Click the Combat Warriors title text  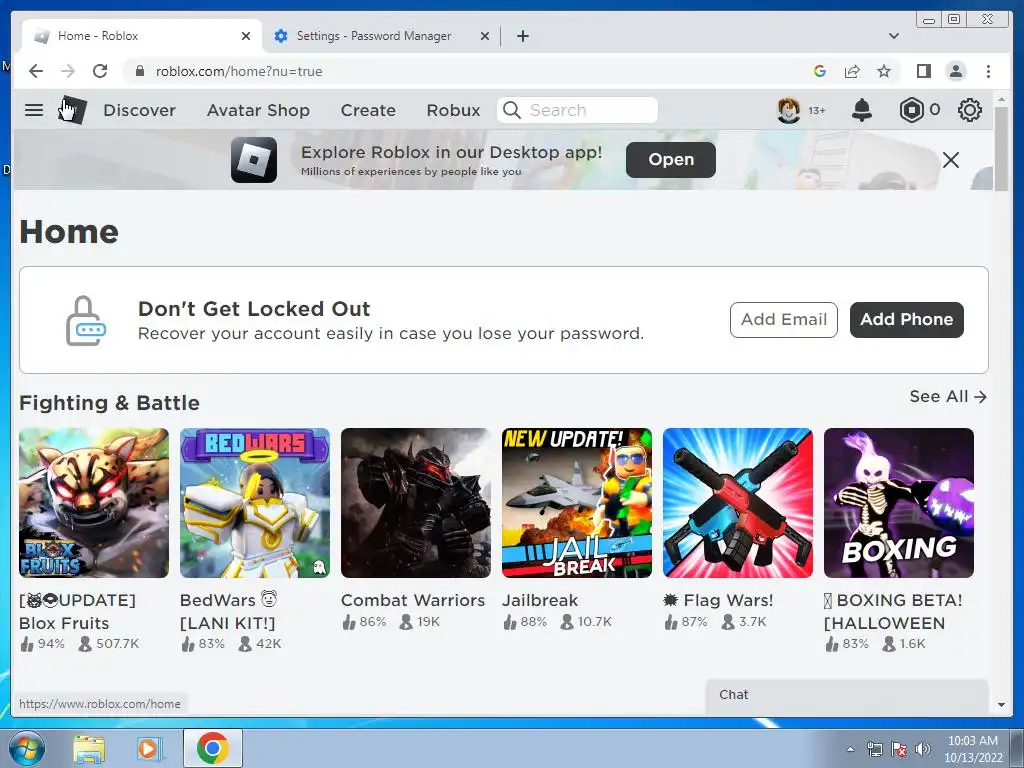413,600
